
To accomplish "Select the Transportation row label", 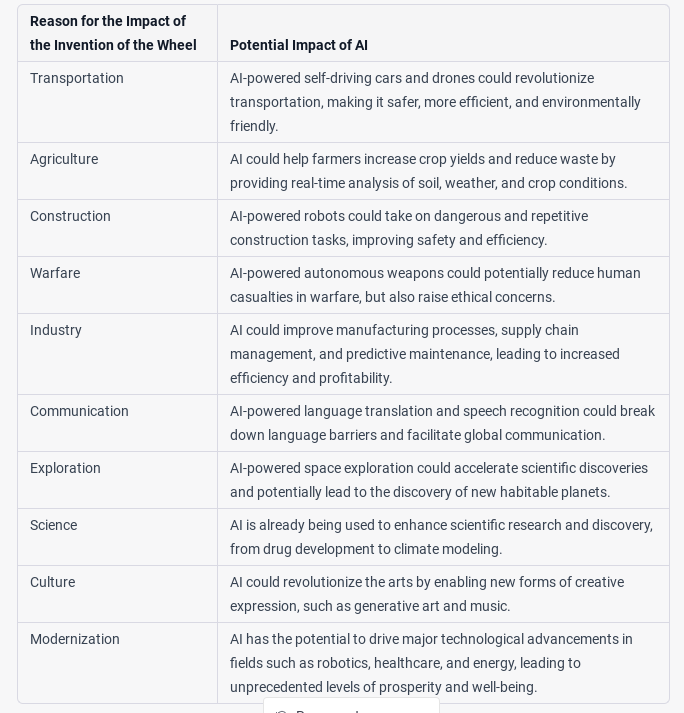I will (77, 78).
